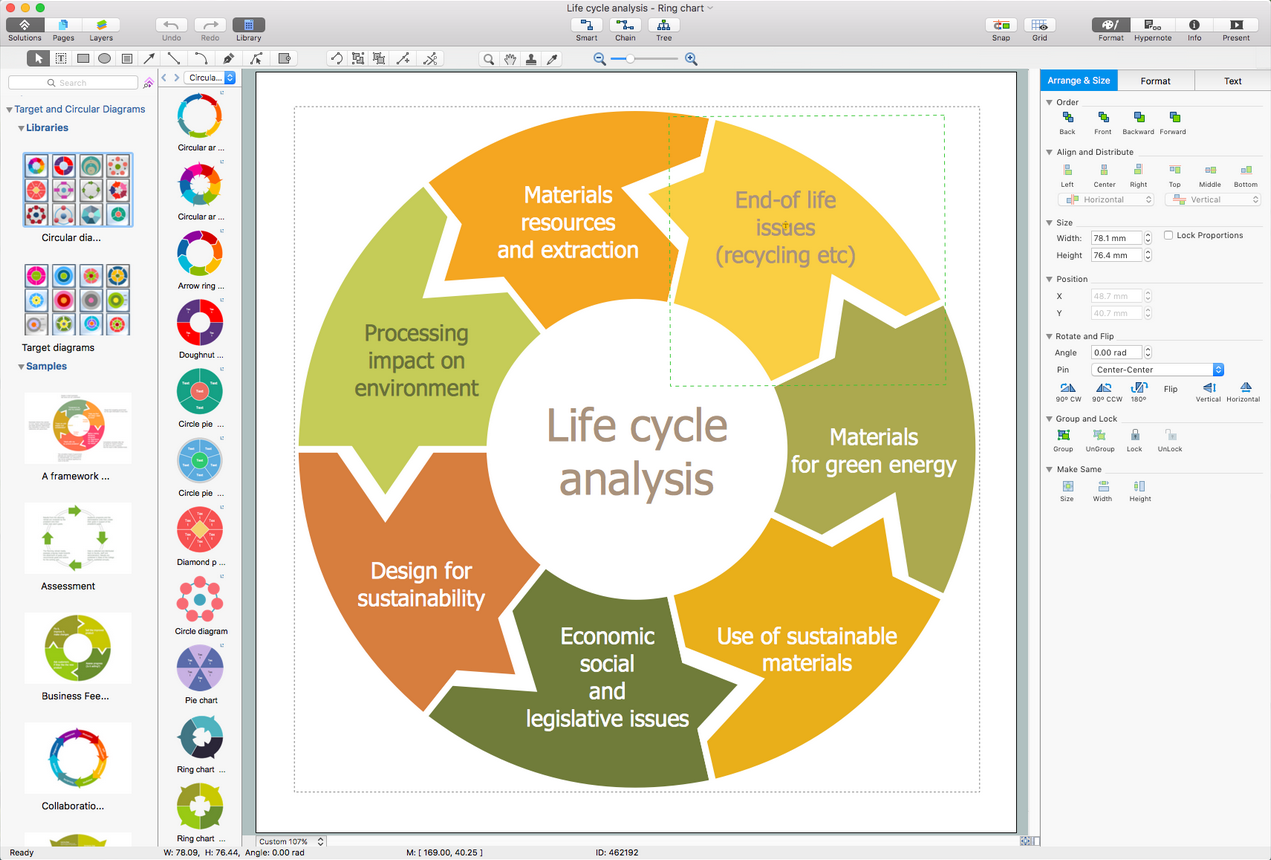Select the magnifier zoom tool
1271x860 pixels.
pyautogui.click(x=488, y=59)
